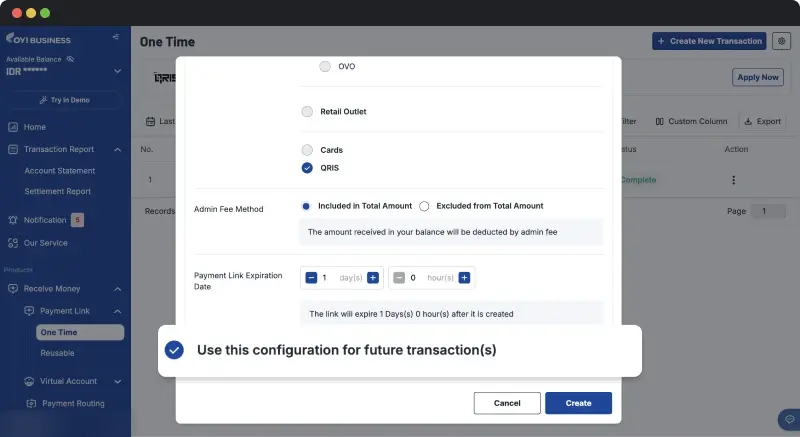The image size is (800, 437).
Task: Select the OVO radio option
Action: point(324,66)
